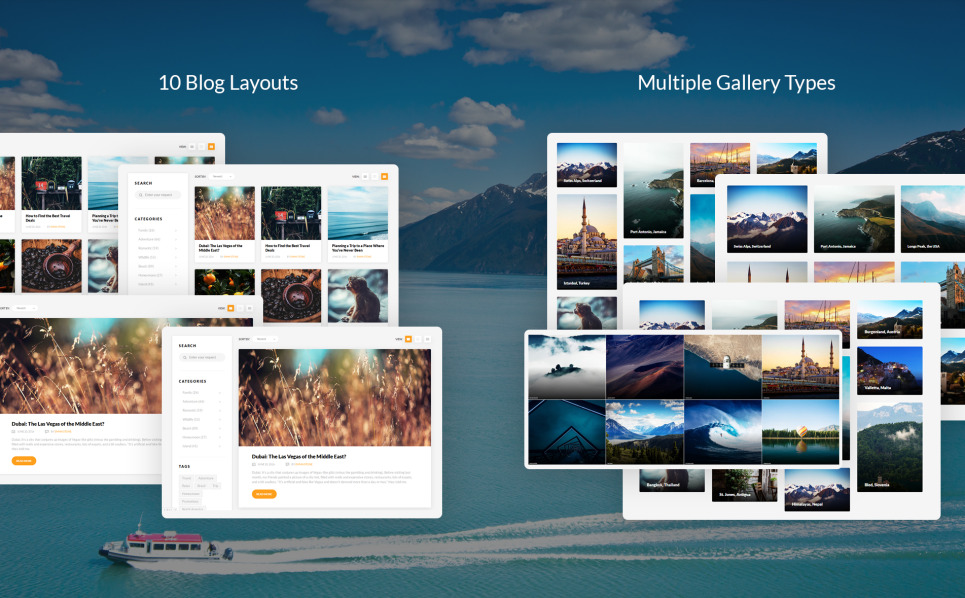Select first view icon in three-column sidebar layout
965x598 pixels.
365,176
